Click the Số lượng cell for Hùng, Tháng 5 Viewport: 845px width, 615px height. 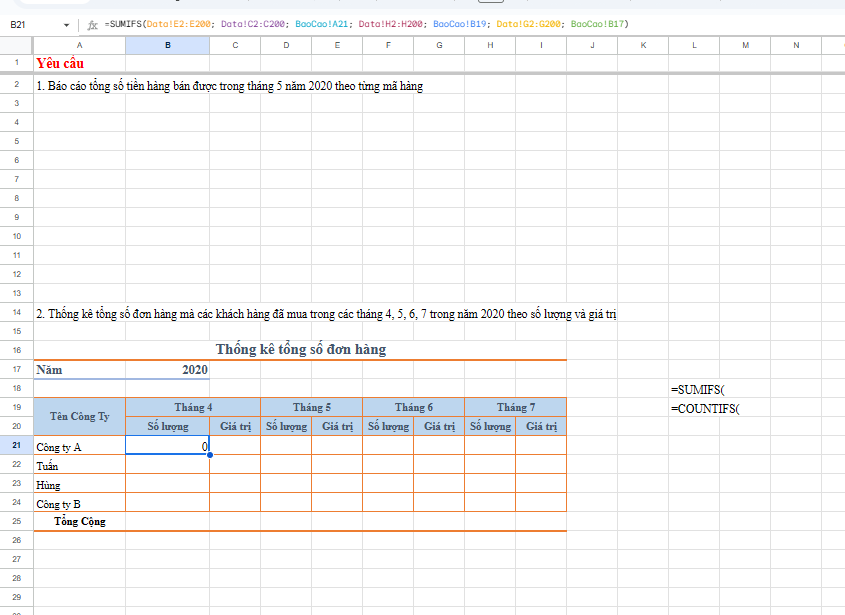coord(286,483)
